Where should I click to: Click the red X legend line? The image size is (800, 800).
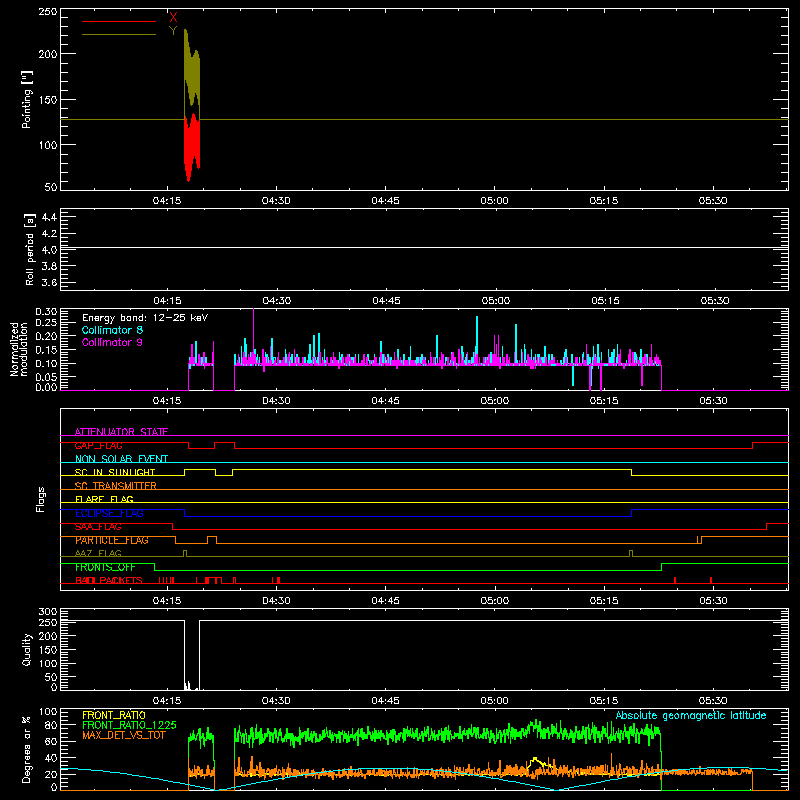[119, 21]
